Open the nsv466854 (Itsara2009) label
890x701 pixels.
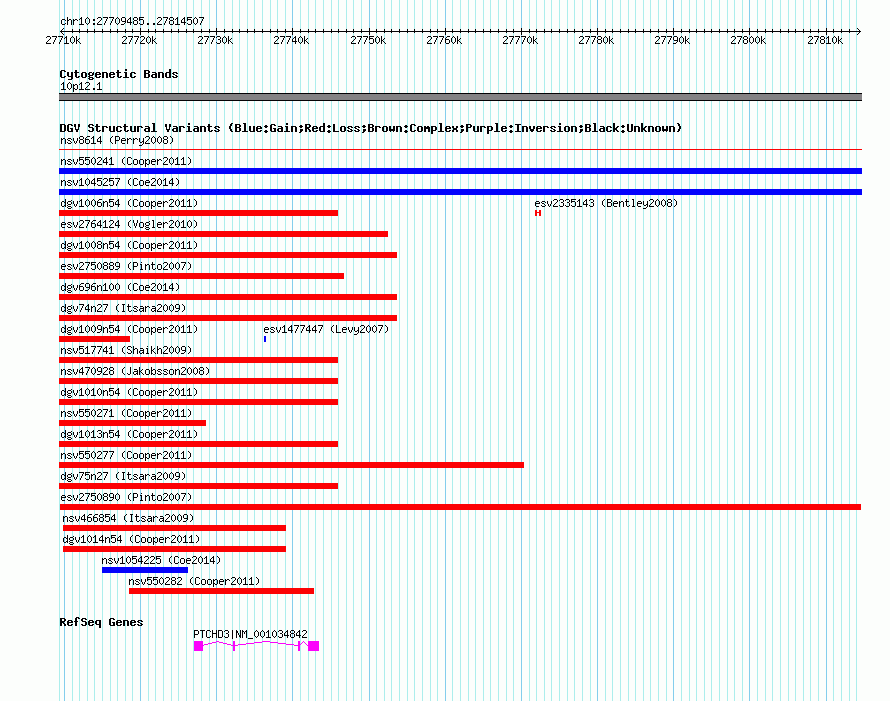pos(128,518)
